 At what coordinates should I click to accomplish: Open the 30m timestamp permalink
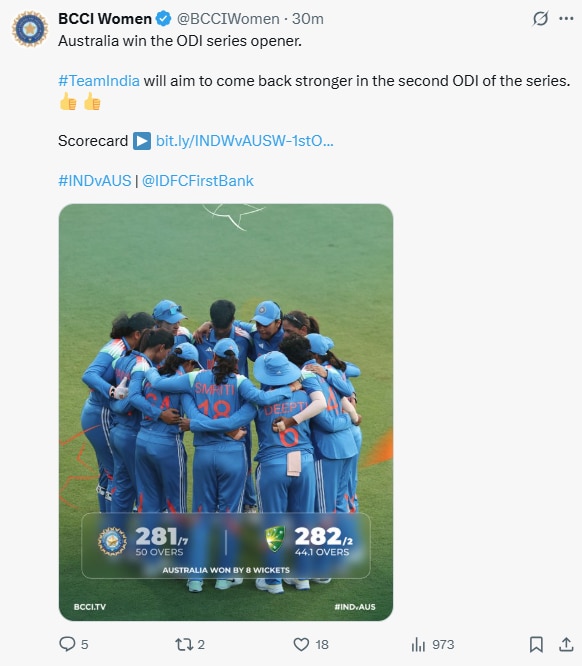tap(308, 19)
